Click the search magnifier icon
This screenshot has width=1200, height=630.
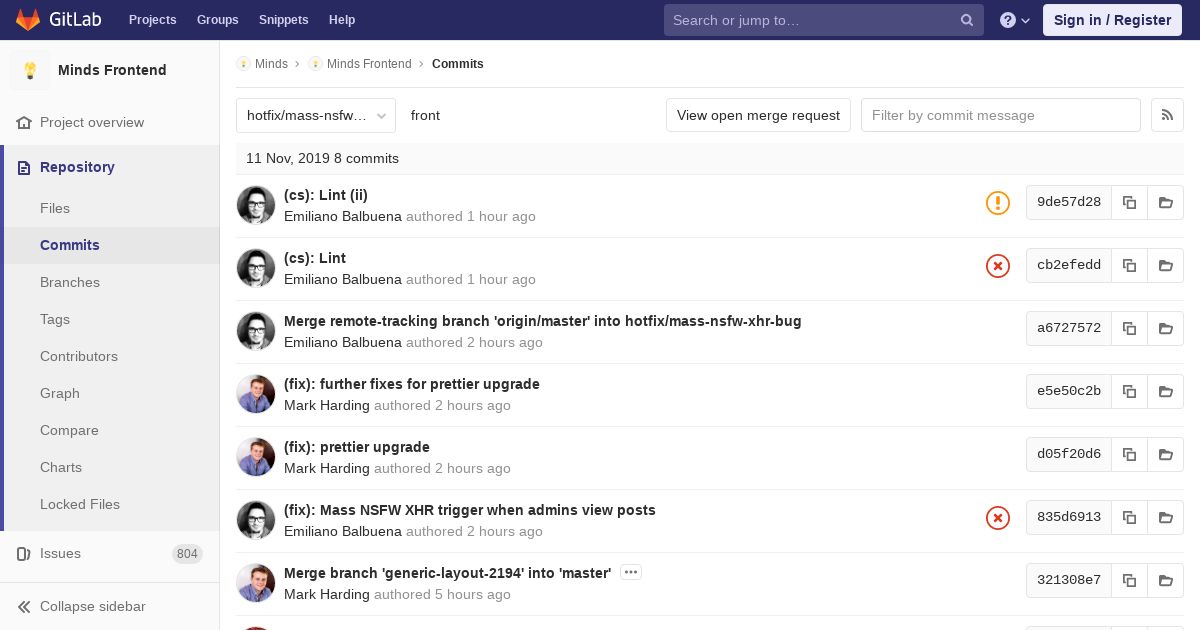(967, 20)
